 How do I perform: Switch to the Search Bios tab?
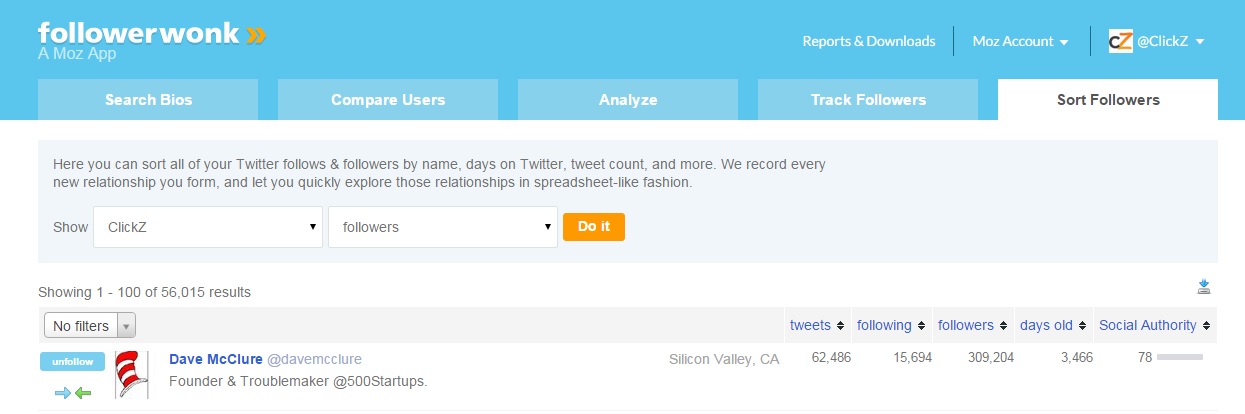point(148,100)
